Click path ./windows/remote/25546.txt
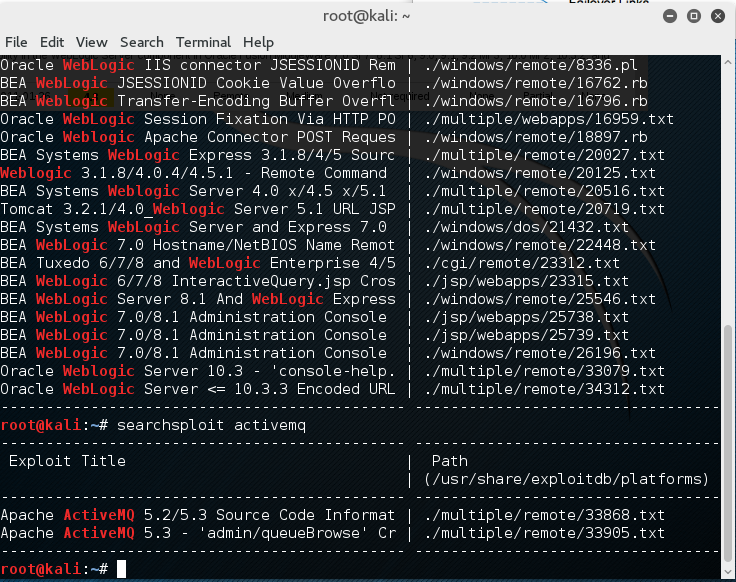Screen dimensions: 736x582 coord(540,299)
